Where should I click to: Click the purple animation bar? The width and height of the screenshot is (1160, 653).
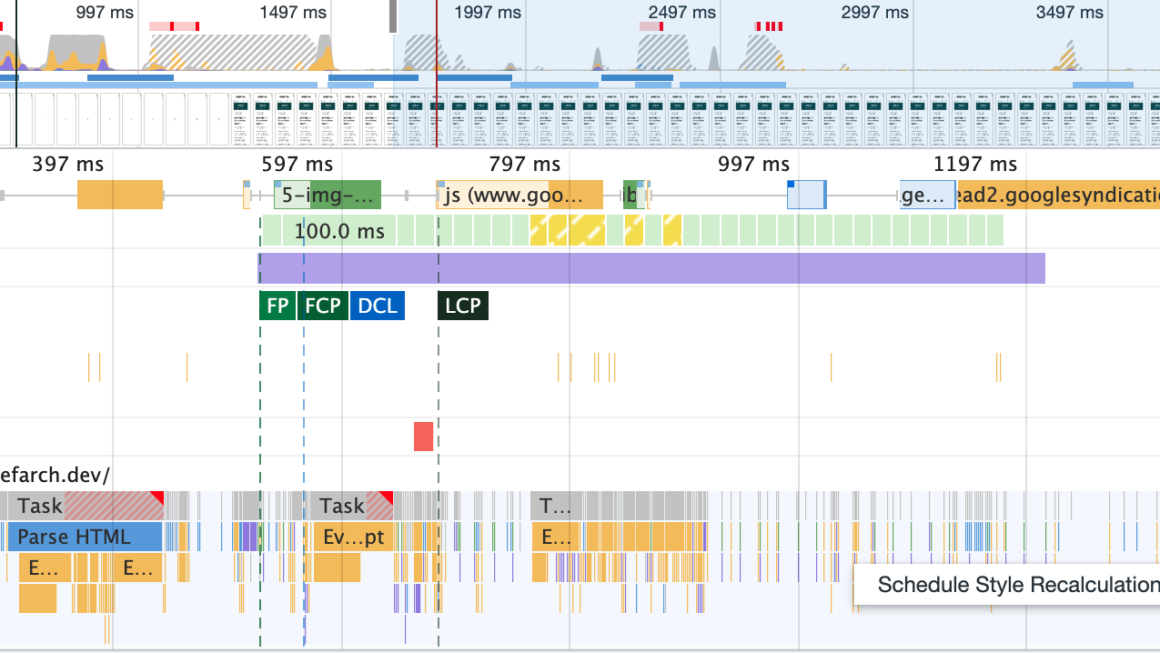pos(651,268)
